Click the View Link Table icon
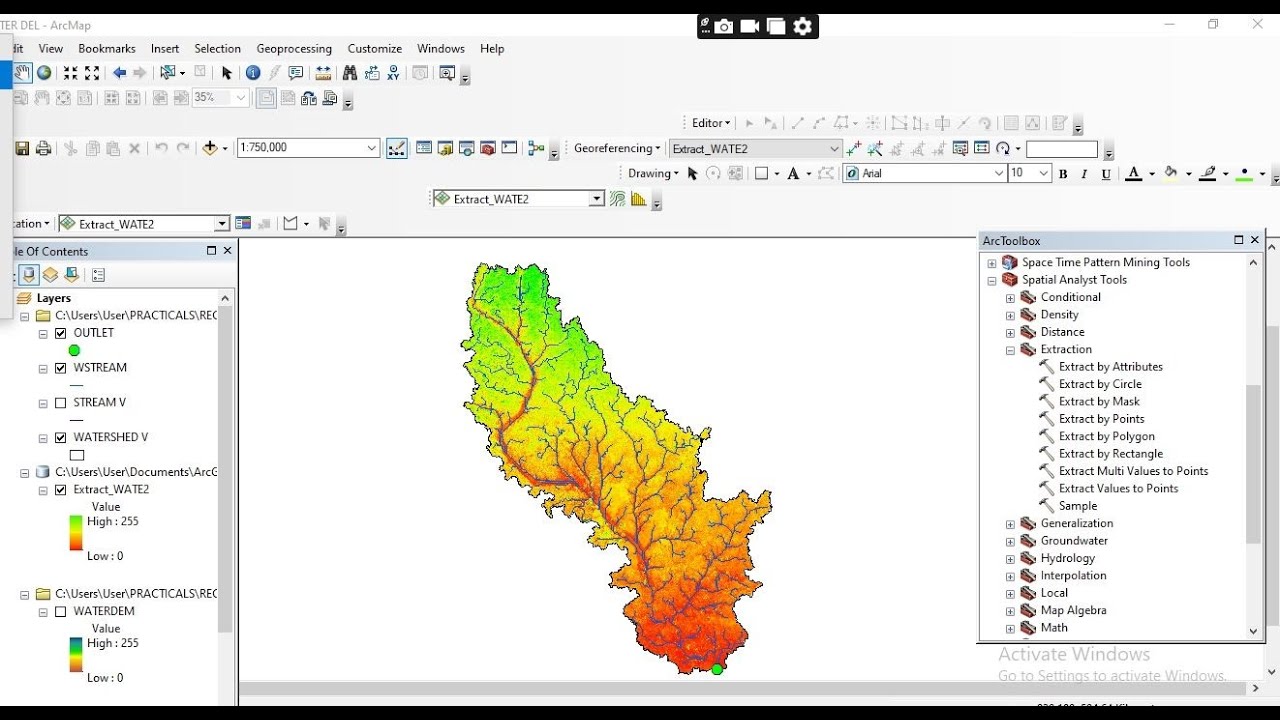This screenshot has height=720, width=1280. click(x=982, y=148)
